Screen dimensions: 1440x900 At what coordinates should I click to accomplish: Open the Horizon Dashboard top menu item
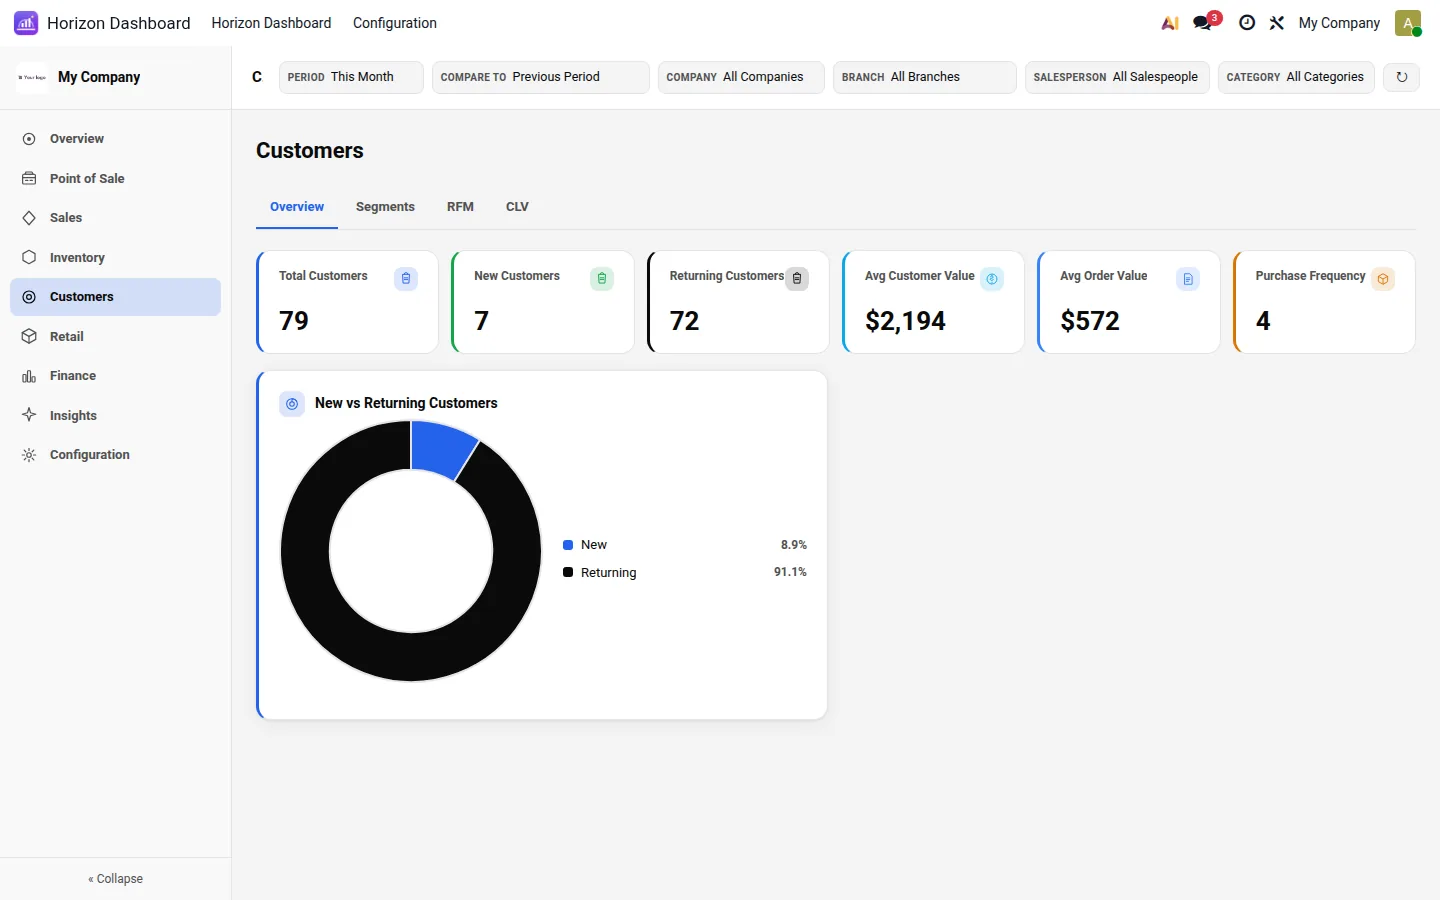click(271, 23)
